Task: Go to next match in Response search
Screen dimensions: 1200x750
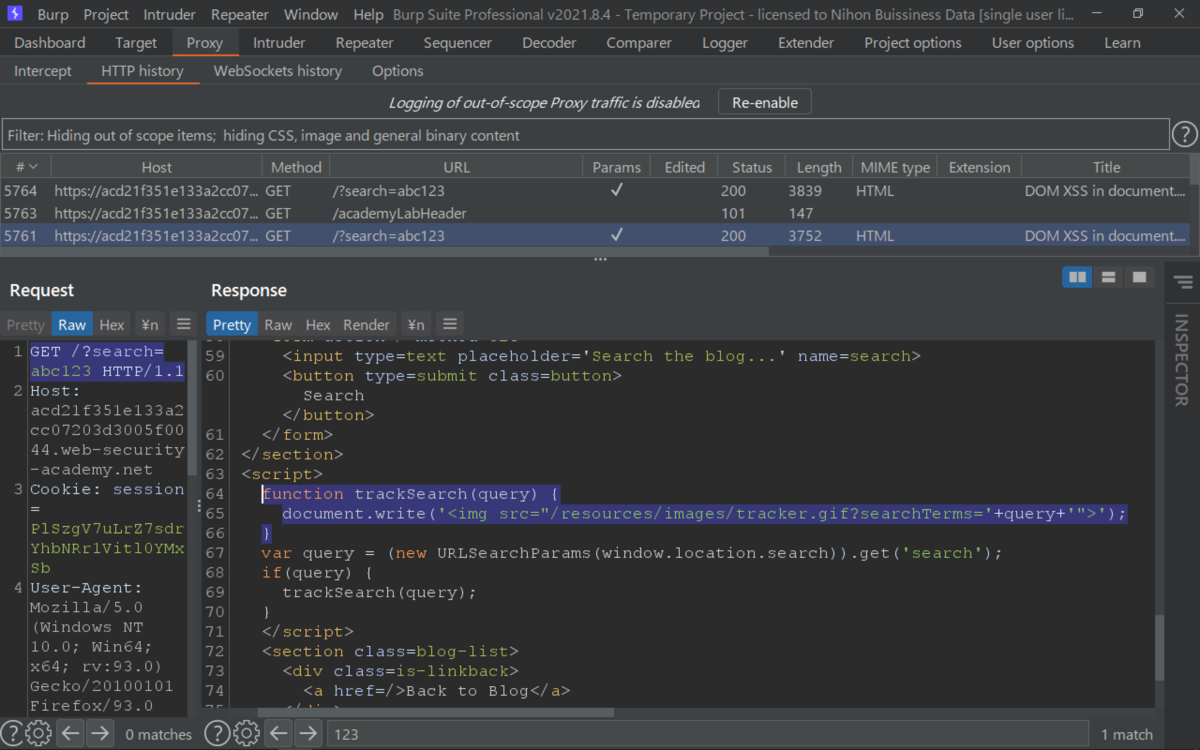Action: [x=308, y=733]
